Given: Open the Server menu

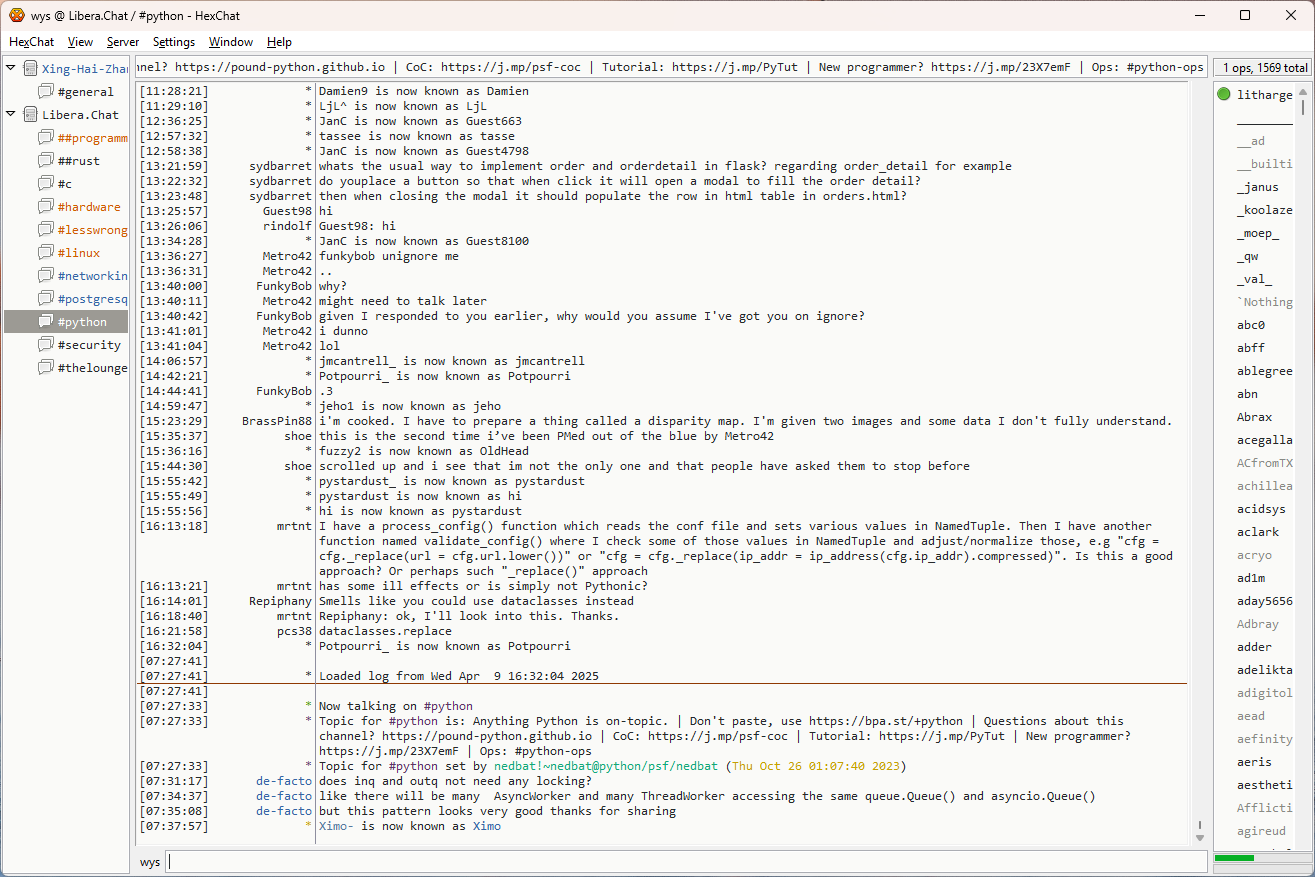Looking at the screenshot, I should [123, 42].
